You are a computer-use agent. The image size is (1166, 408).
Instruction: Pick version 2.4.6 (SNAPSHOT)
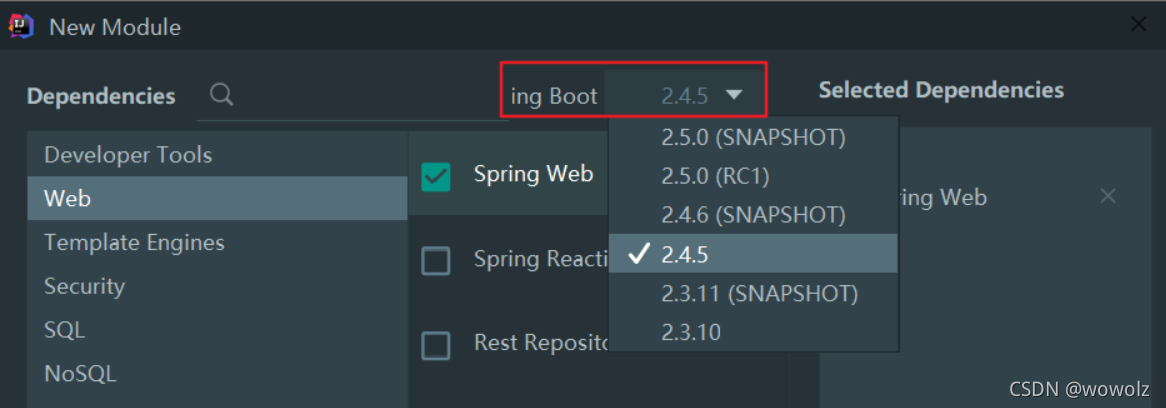point(752,215)
